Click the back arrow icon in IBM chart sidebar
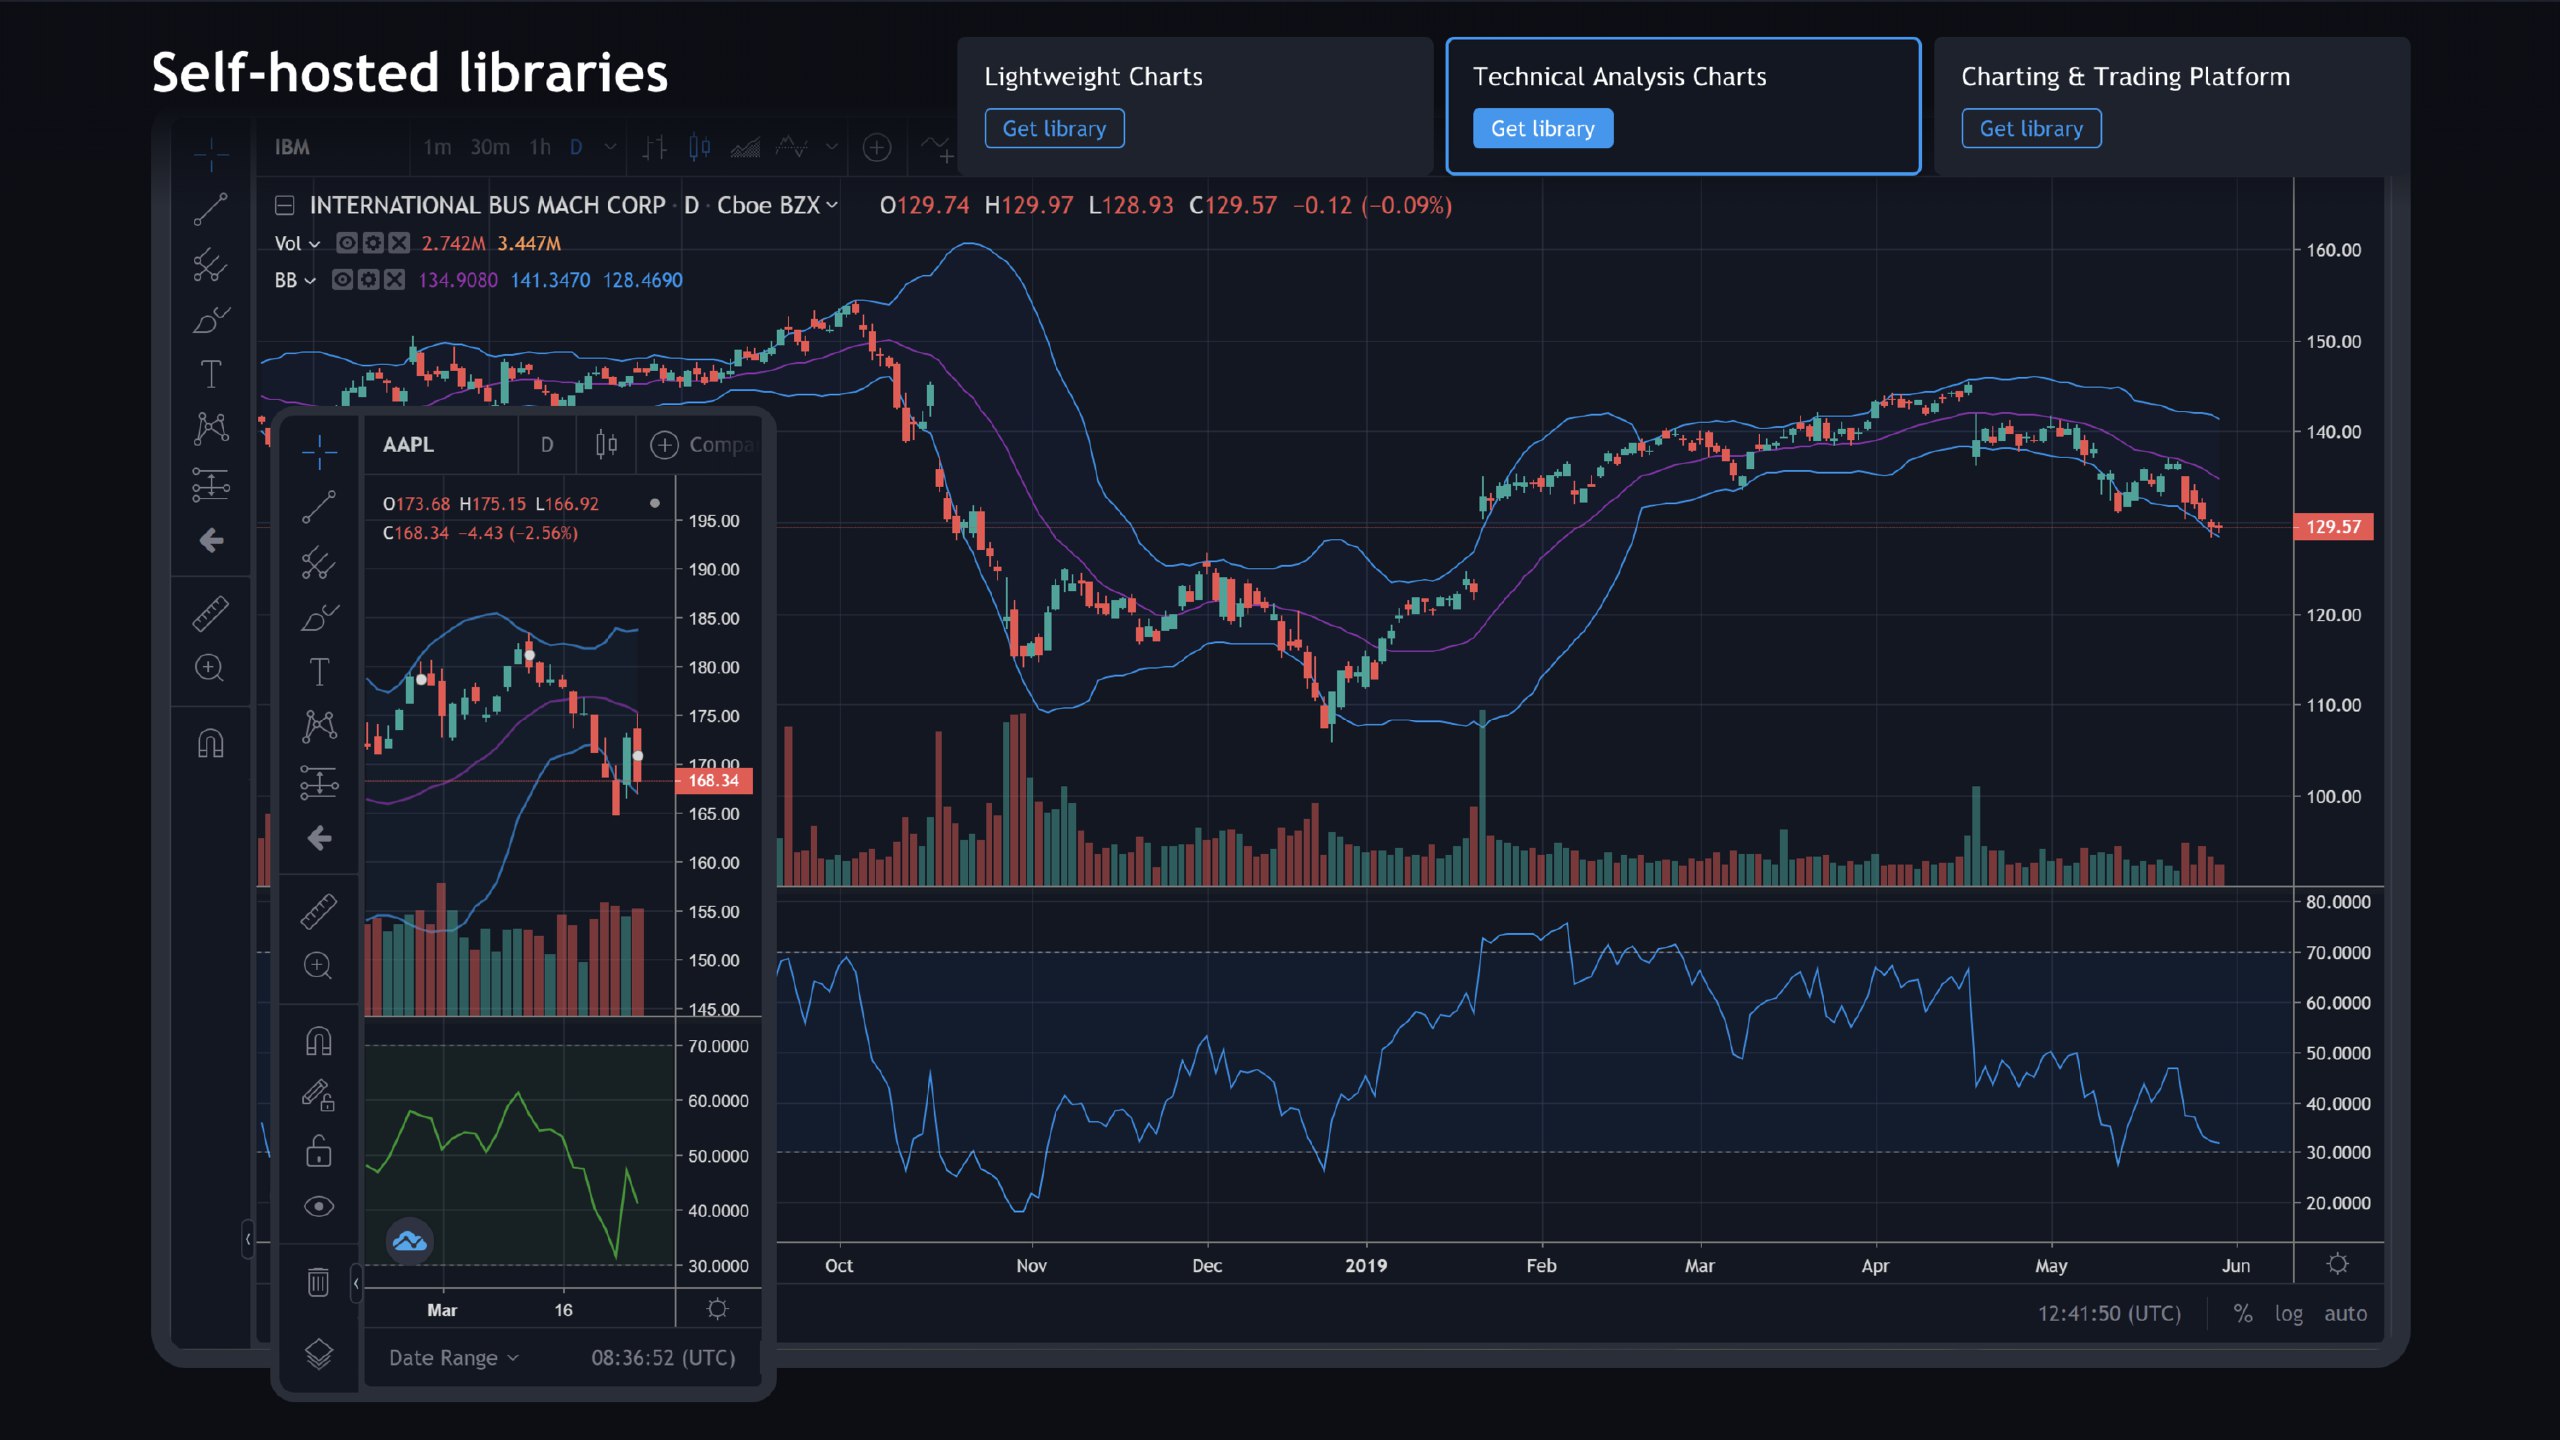Screen dimensions: 2560x1440 pos(211,541)
